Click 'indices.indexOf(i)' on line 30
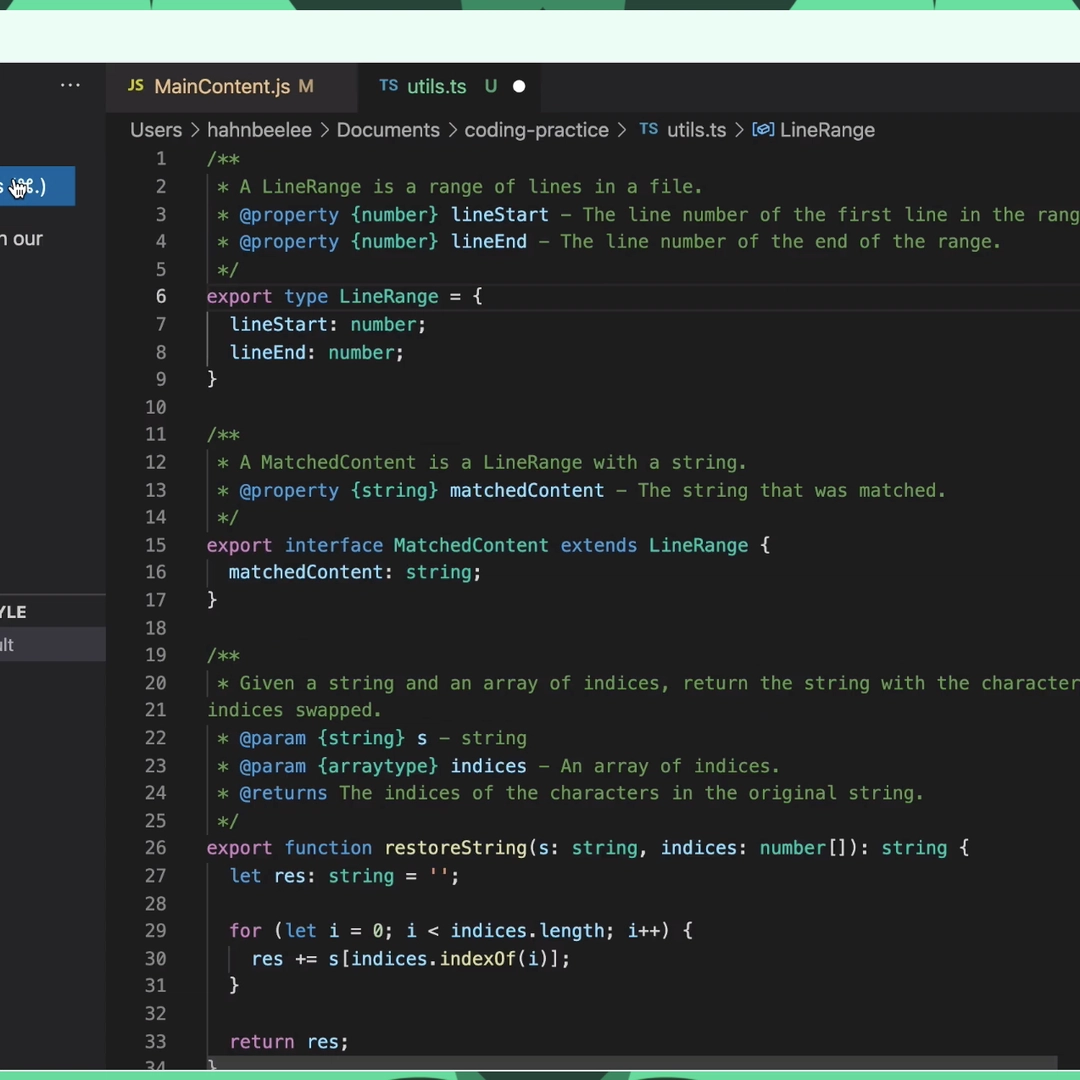1080x1080 pixels. [450, 959]
